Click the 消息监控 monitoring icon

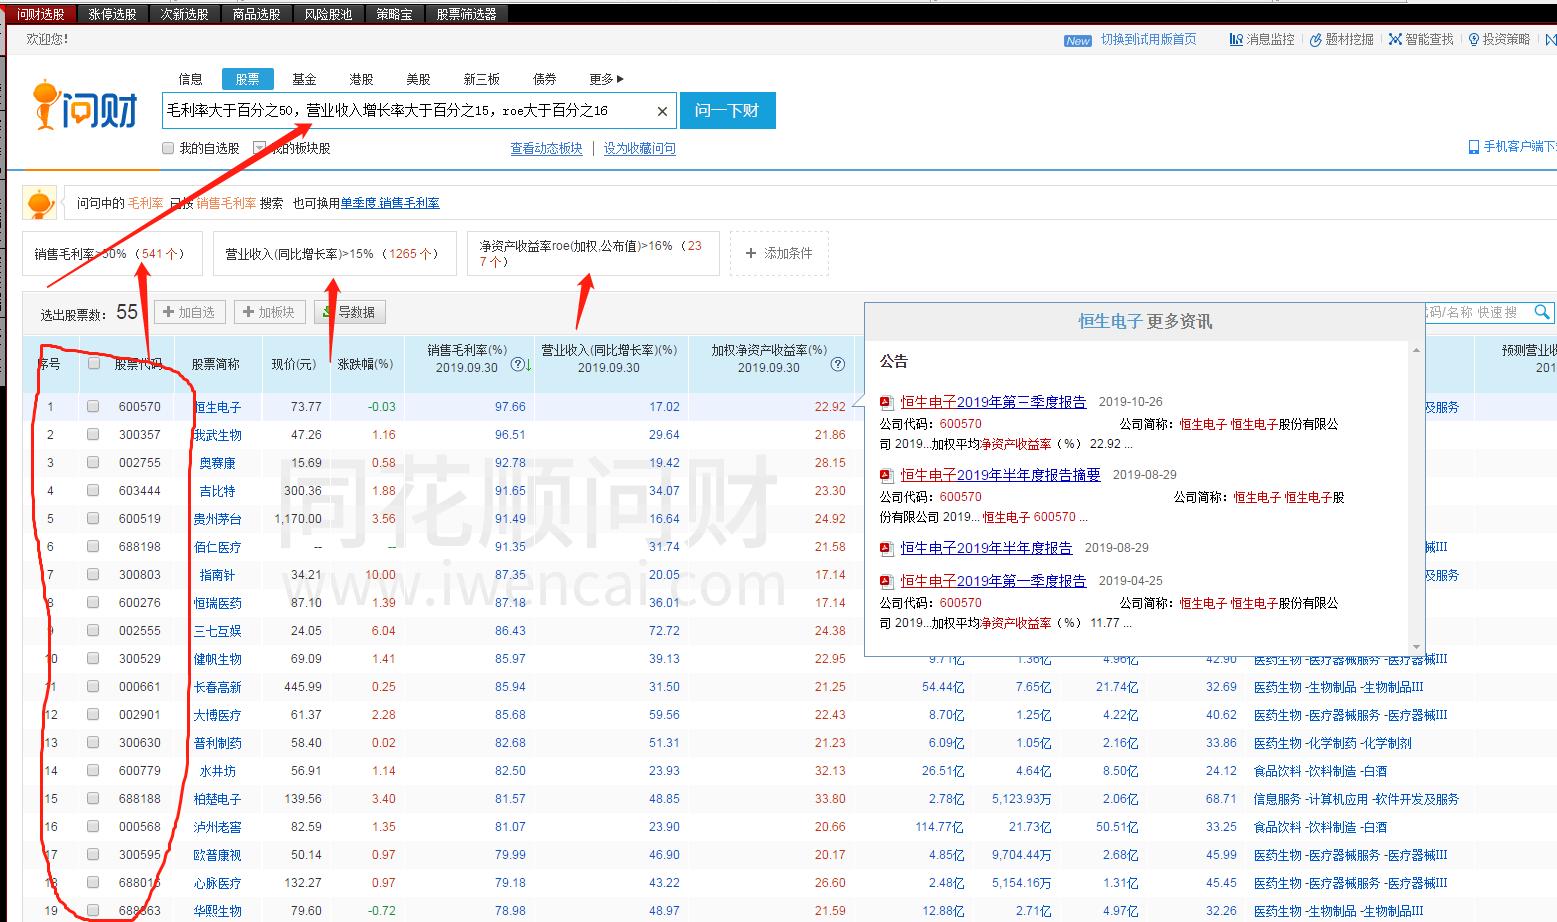[1236, 40]
